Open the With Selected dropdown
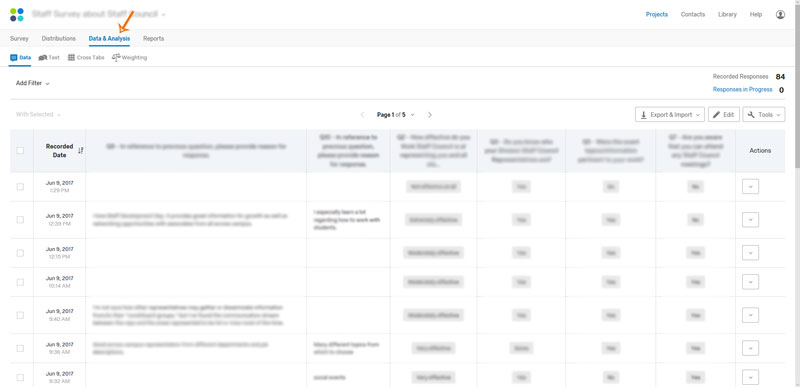This screenshot has height=387, width=800. point(38,115)
